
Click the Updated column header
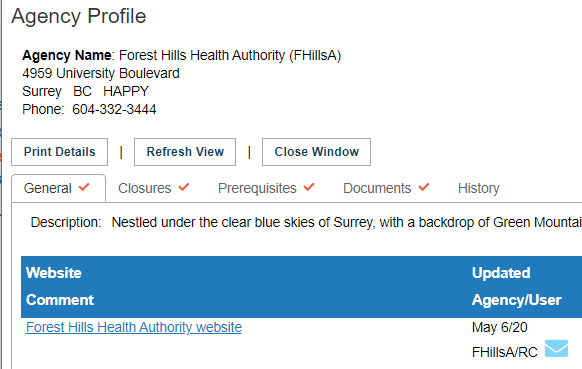[501, 273]
